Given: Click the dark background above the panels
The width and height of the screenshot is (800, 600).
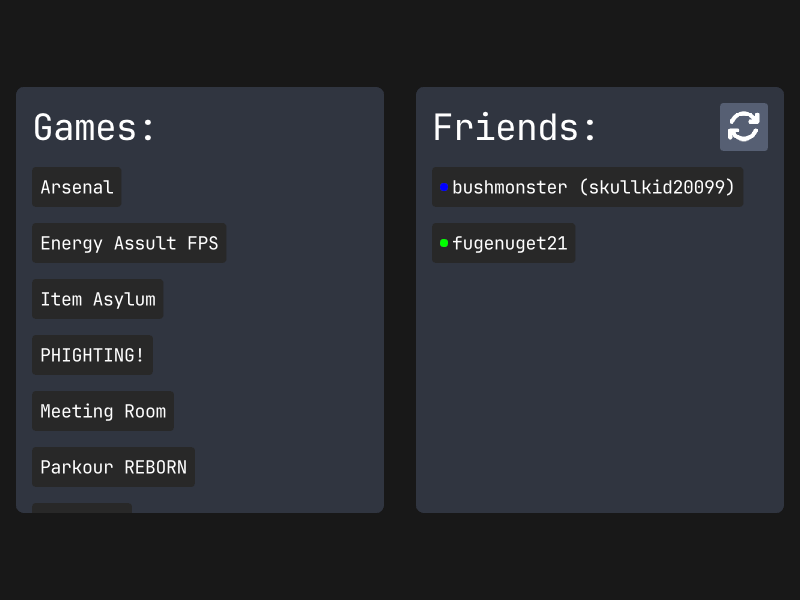Looking at the screenshot, I should (x=400, y=40).
